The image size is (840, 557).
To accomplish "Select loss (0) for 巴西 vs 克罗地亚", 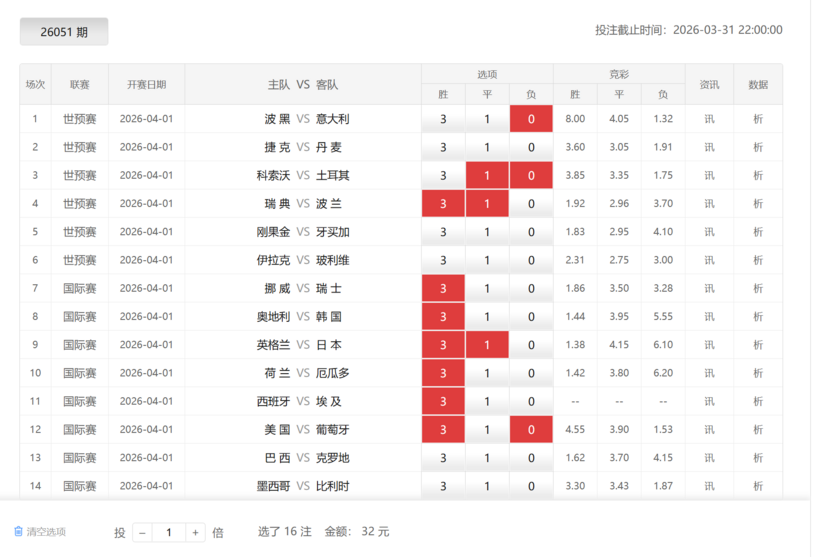I will (x=531, y=458).
